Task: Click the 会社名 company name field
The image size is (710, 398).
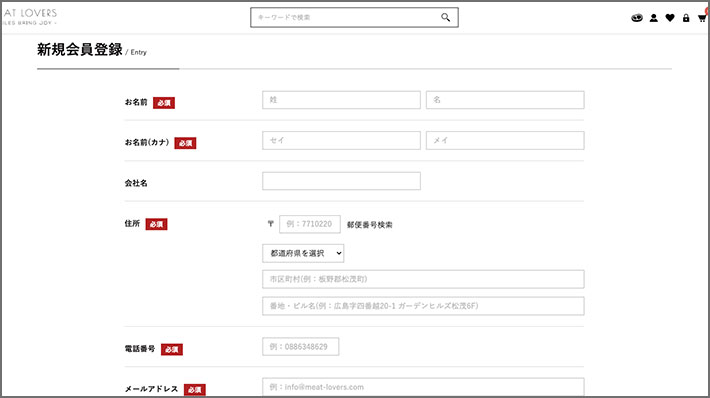Action: [341, 181]
